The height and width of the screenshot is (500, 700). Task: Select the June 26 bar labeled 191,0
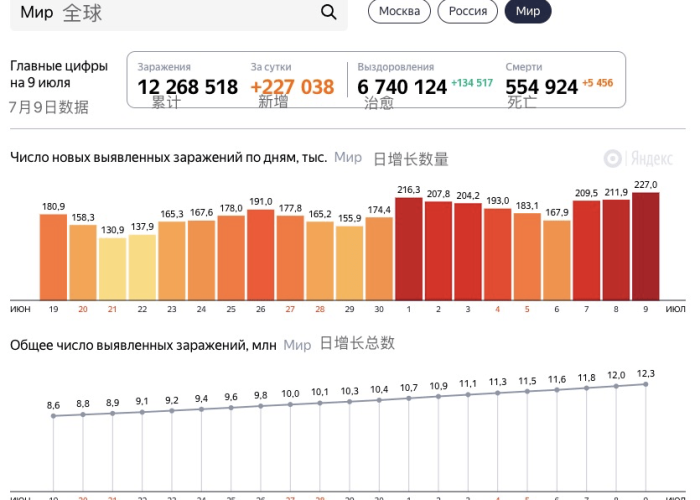point(260,255)
